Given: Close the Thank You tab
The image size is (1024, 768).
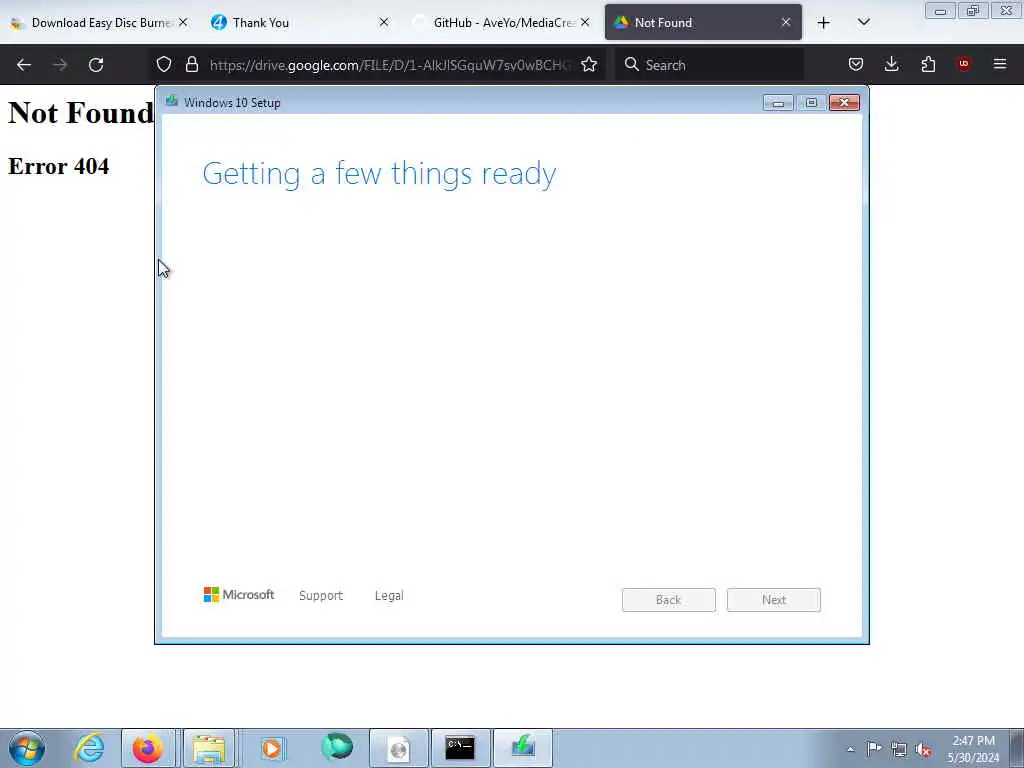Looking at the screenshot, I should tap(384, 23).
